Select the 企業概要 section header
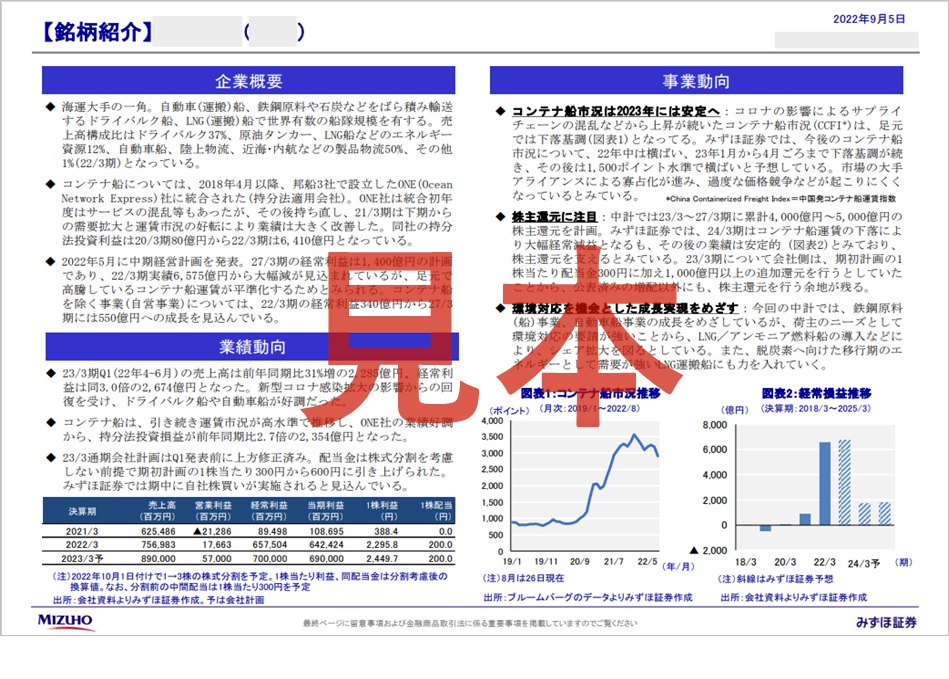 248,80
